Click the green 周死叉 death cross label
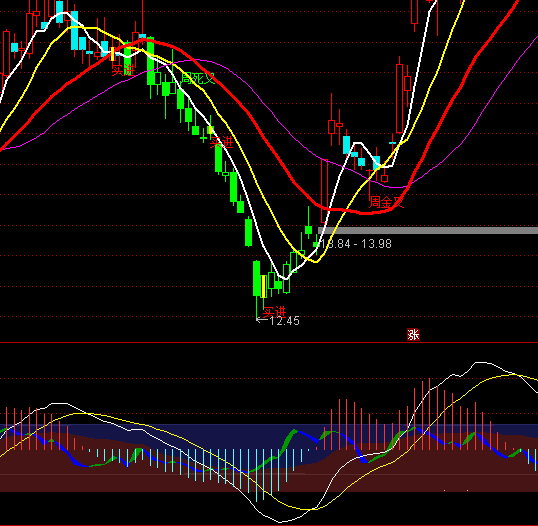538x526 pixels. tap(198, 78)
